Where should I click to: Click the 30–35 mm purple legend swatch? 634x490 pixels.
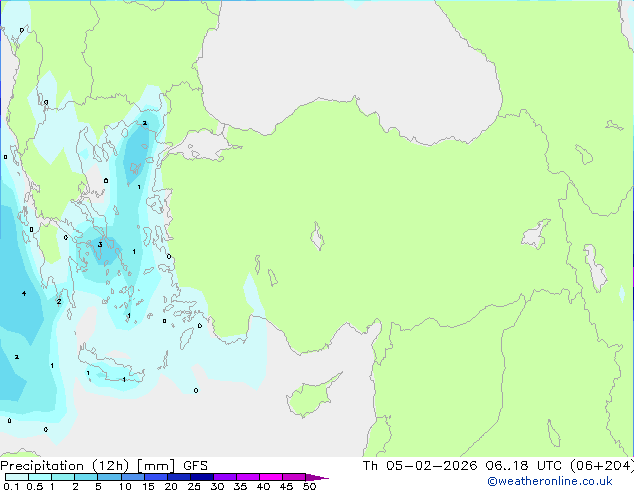coord(225,477)
